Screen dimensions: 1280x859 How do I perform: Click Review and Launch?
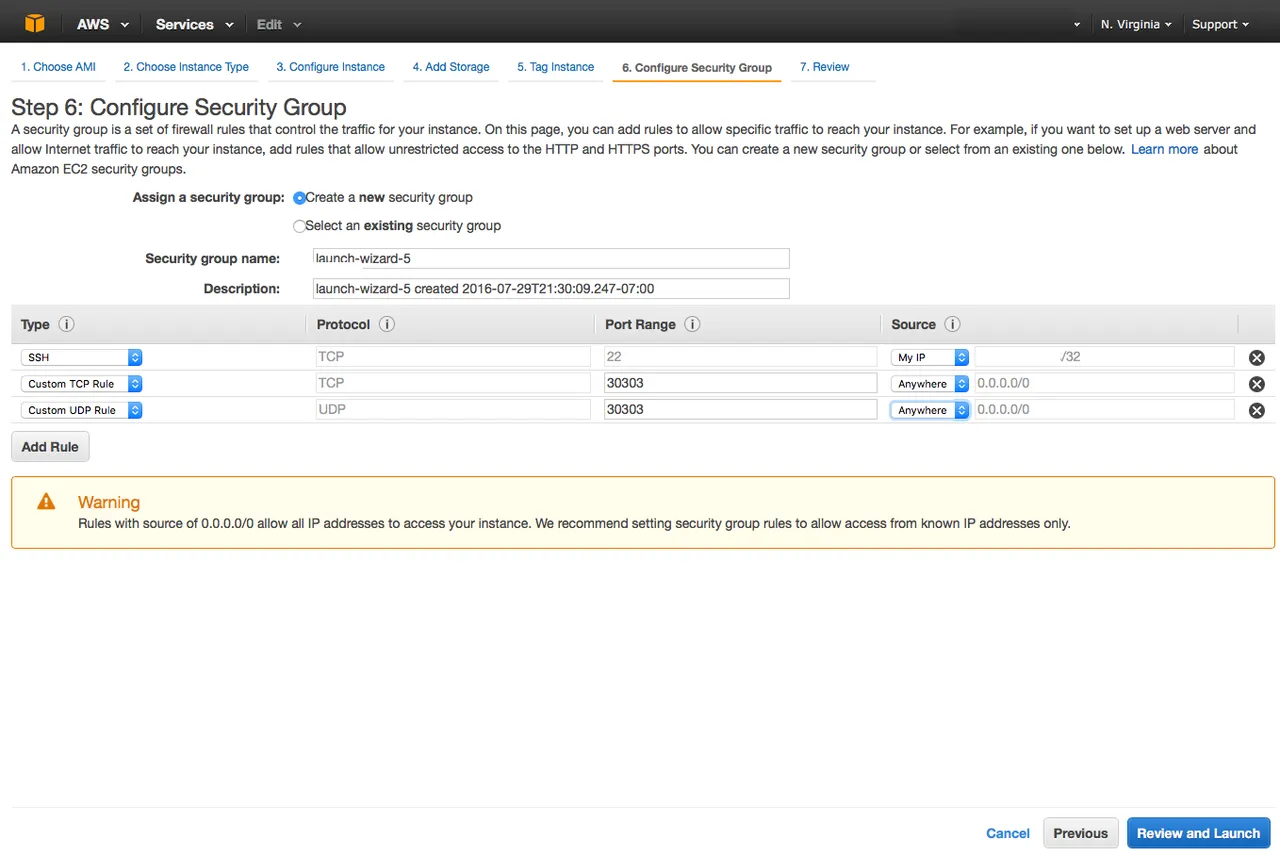click(x=1198, y=833)
